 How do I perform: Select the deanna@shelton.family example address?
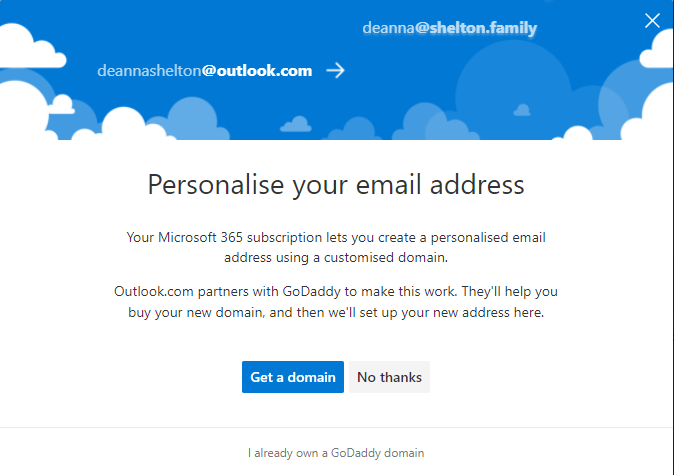[450, 28]
